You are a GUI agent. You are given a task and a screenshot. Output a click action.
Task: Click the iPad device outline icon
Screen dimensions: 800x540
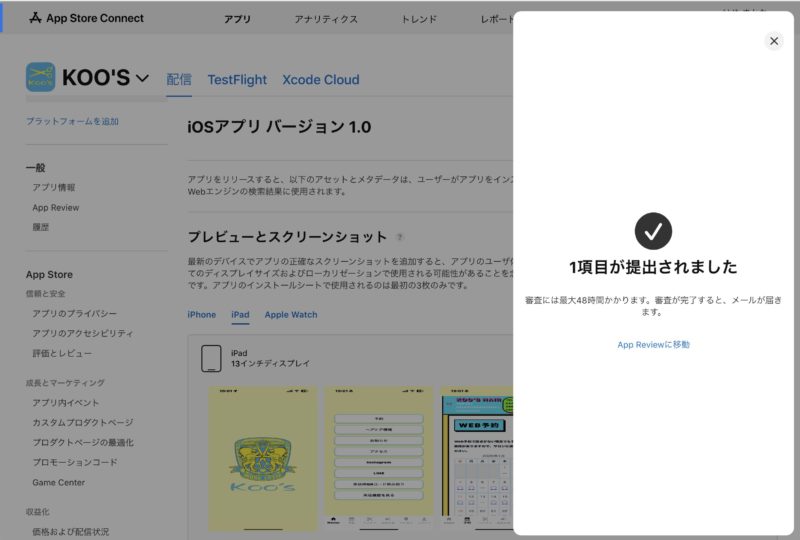point(211,359)
